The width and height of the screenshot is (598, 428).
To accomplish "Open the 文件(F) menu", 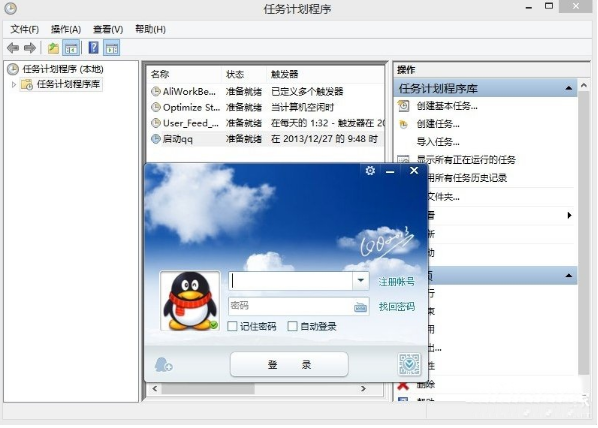I will [25, 29].
